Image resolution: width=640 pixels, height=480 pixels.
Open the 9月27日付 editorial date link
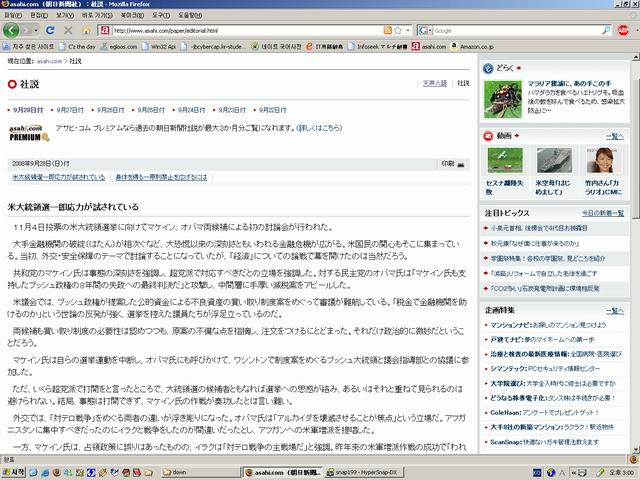pyautogui.click(x=70, y=110)
